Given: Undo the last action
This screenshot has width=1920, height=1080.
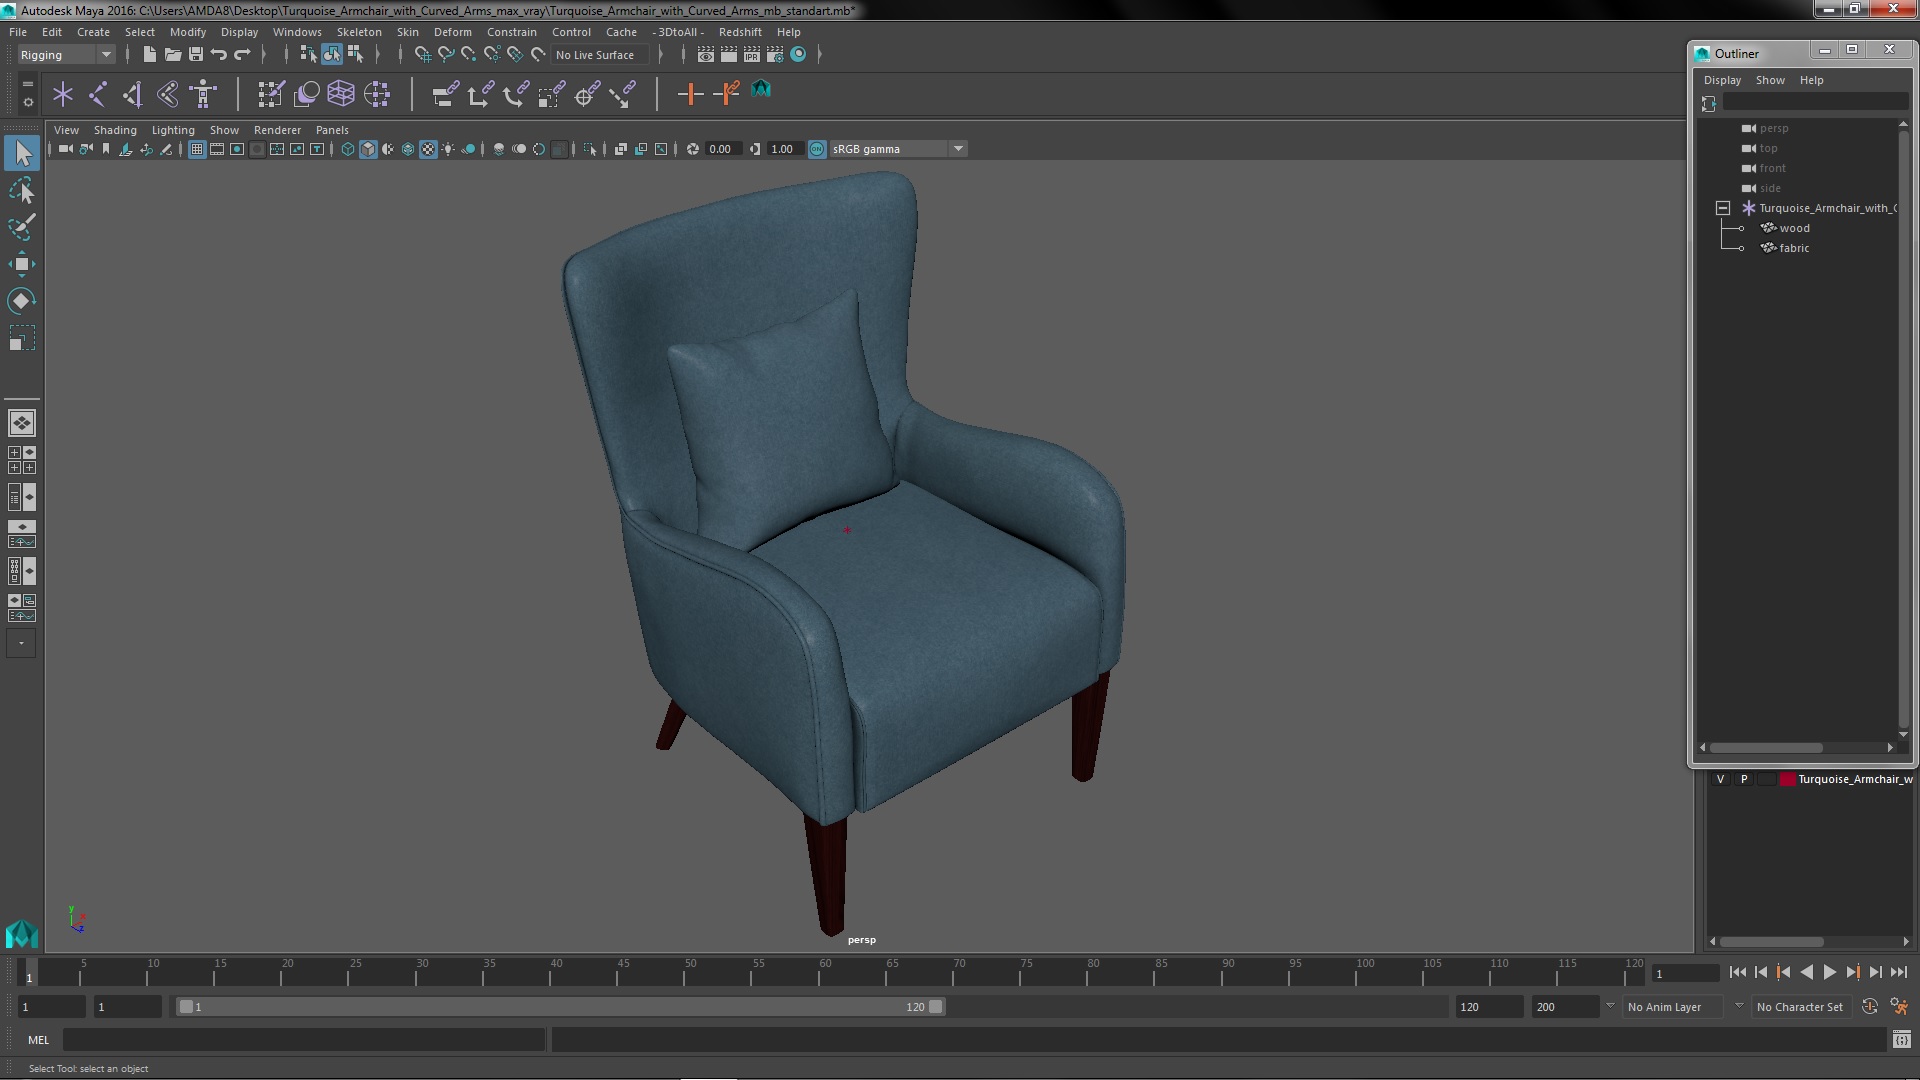Looking at the screenshot, I should point(219,55).
